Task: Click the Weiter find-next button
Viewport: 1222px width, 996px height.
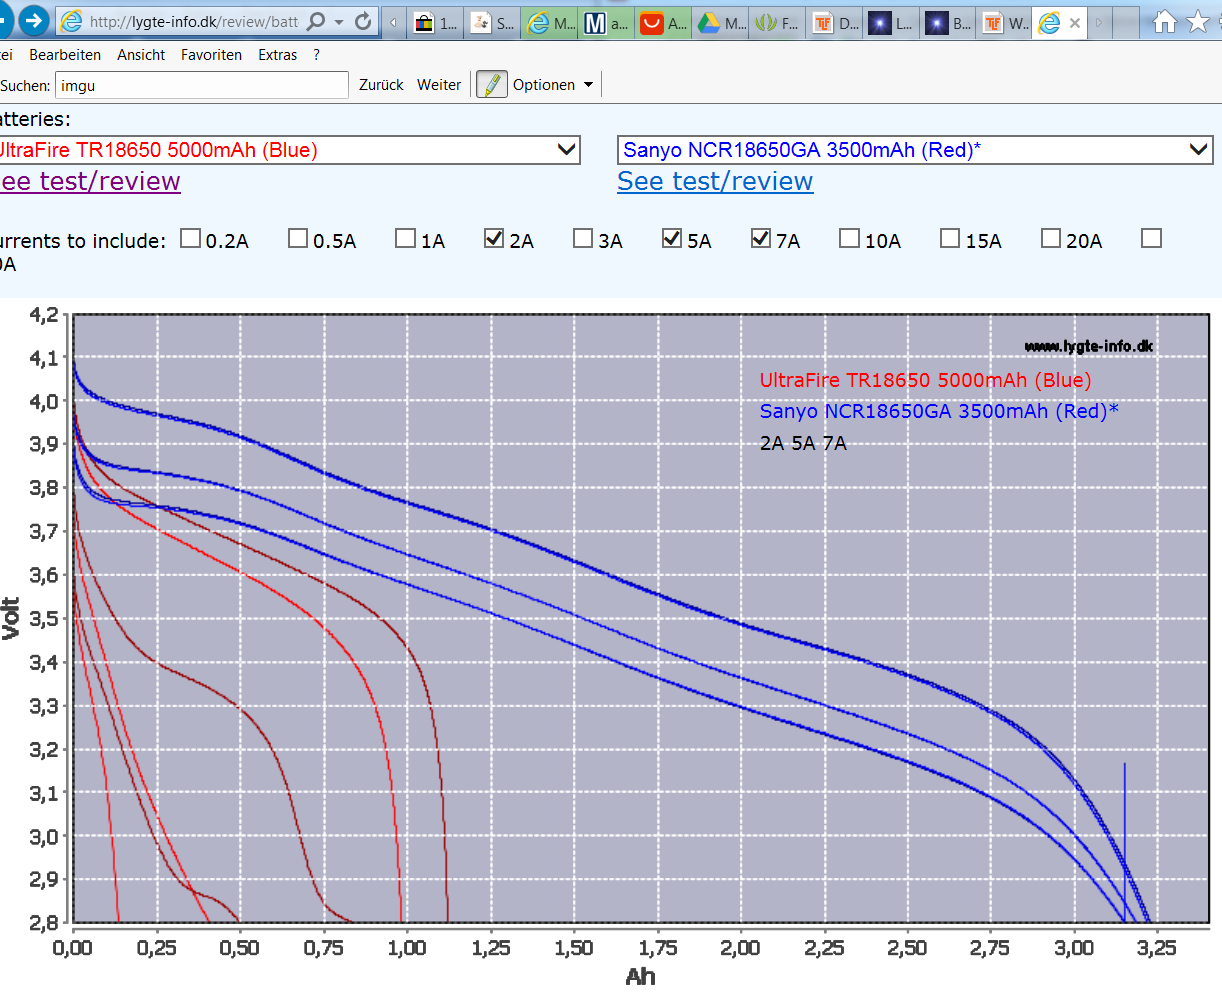Action: click(x=439, y=85)
